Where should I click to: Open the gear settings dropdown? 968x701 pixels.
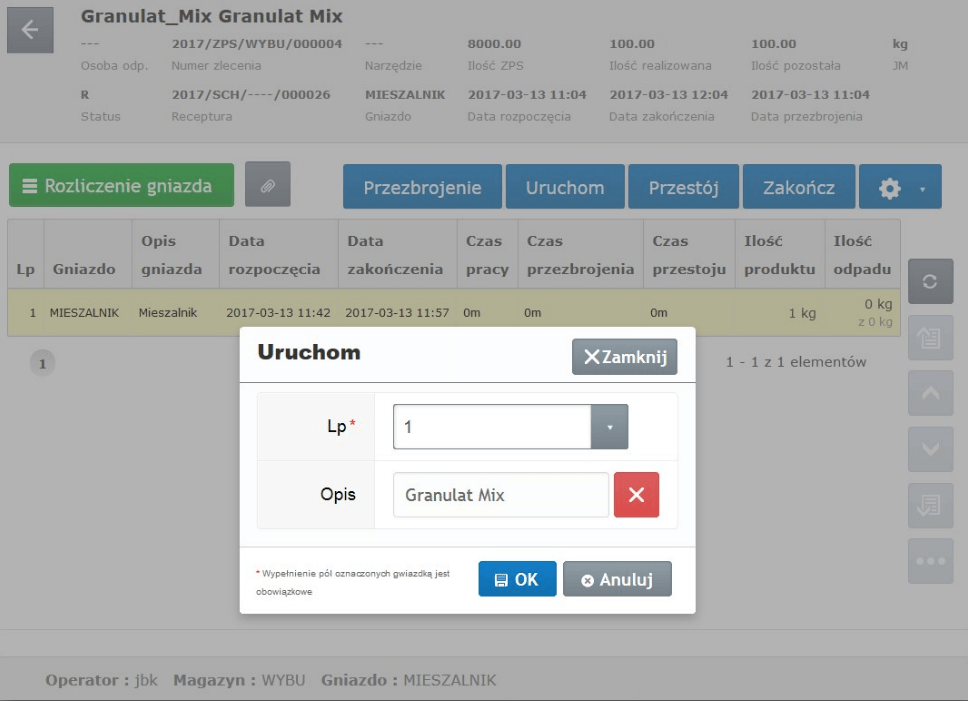click(x=900, y=187)
